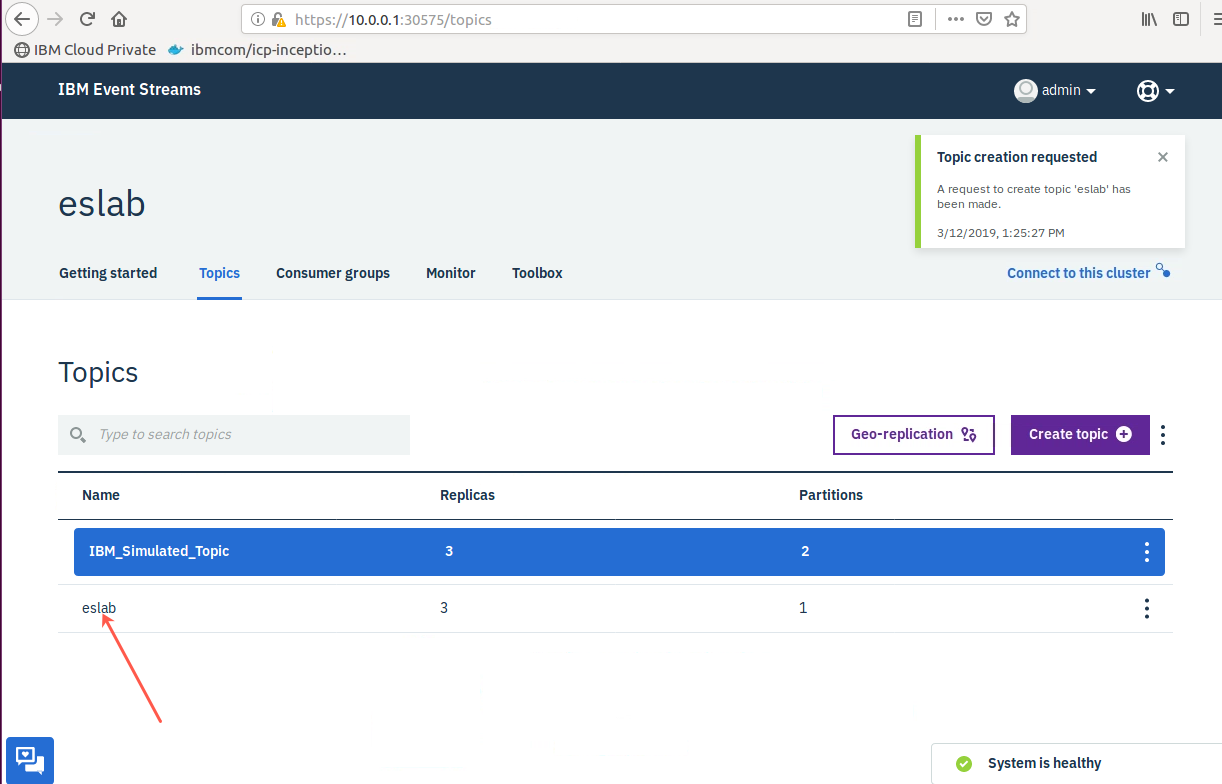Open the admin user dropdown
The image size is (1222, 784).
click(x=1055, y=90)
